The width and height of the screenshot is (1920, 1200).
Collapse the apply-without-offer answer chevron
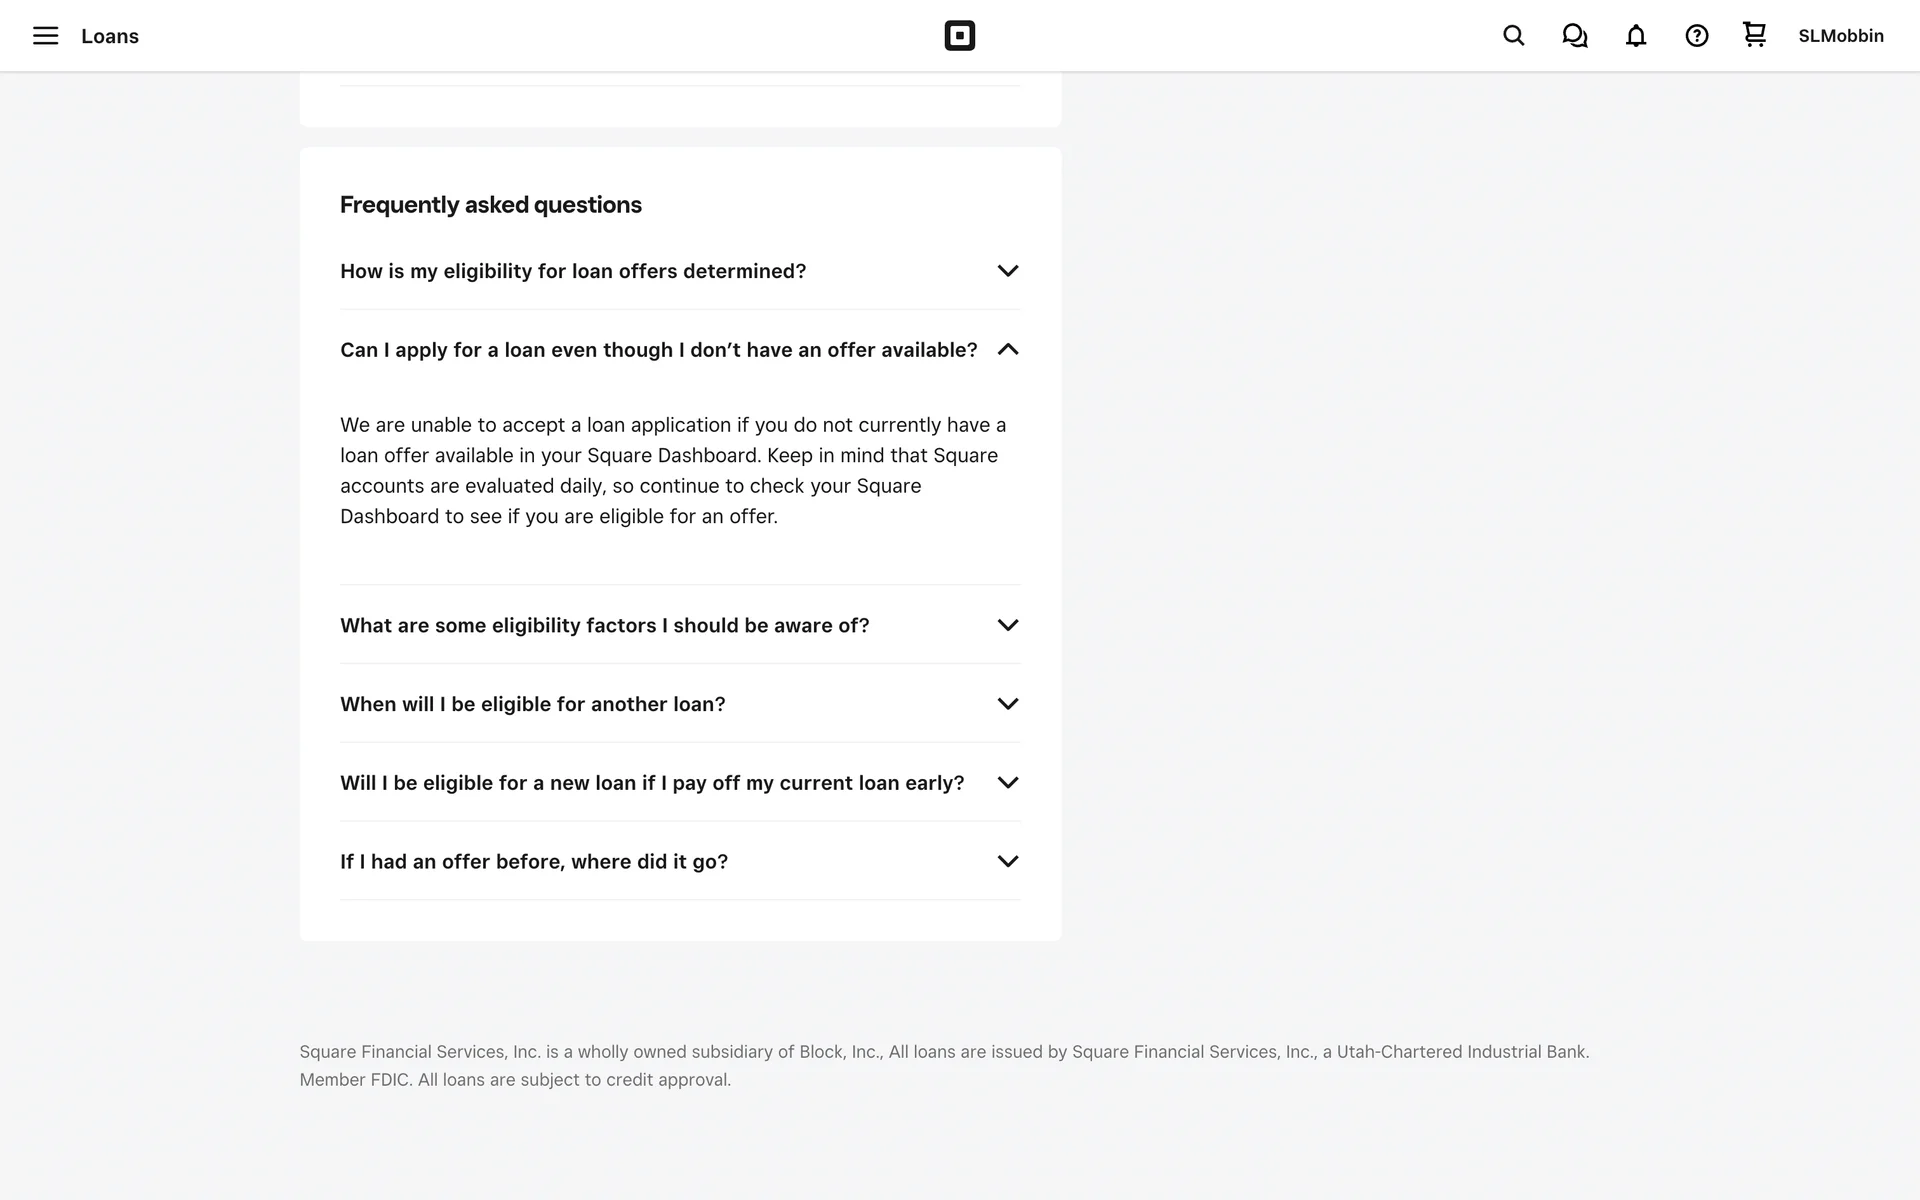tap(1007, 349)
